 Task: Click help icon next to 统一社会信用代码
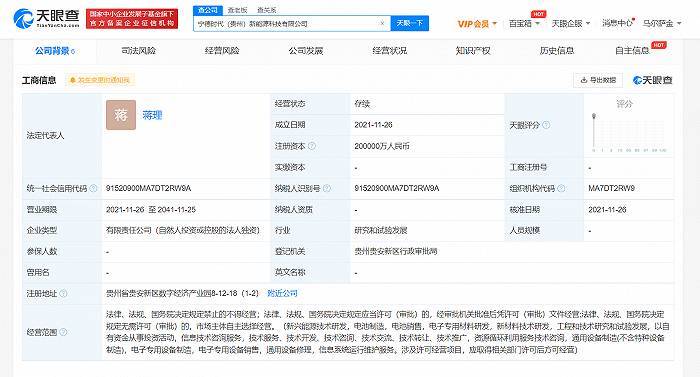tap(93, 188)
